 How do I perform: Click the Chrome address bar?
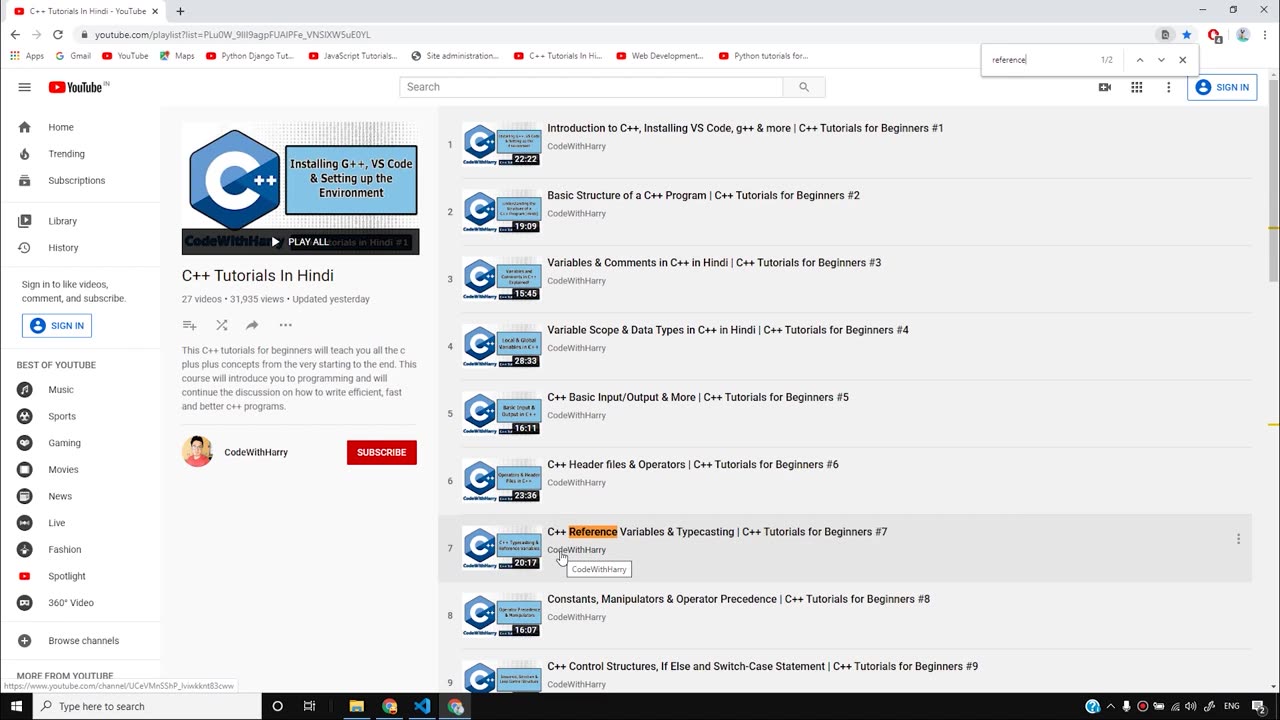pos(620,35)
